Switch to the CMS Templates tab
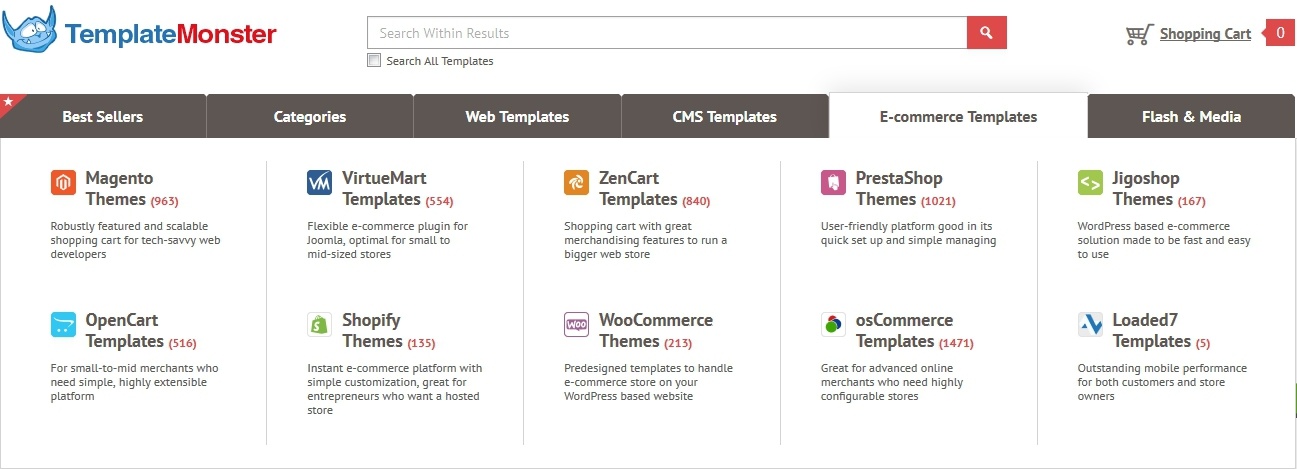Screen dimensions: 1297x469 [724, 117]
